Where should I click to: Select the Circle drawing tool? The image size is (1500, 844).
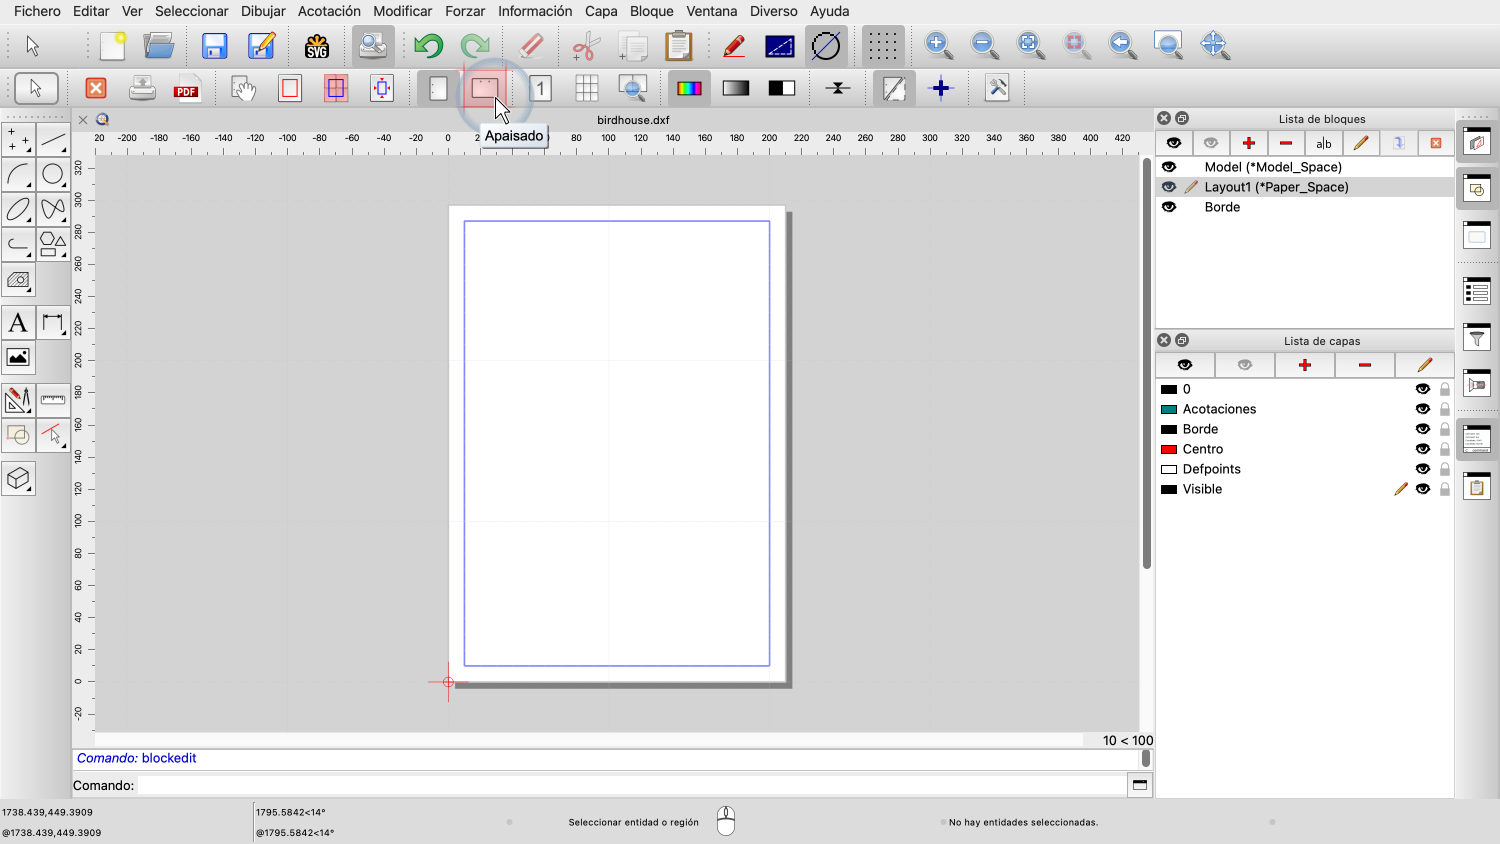click(53, 175)
